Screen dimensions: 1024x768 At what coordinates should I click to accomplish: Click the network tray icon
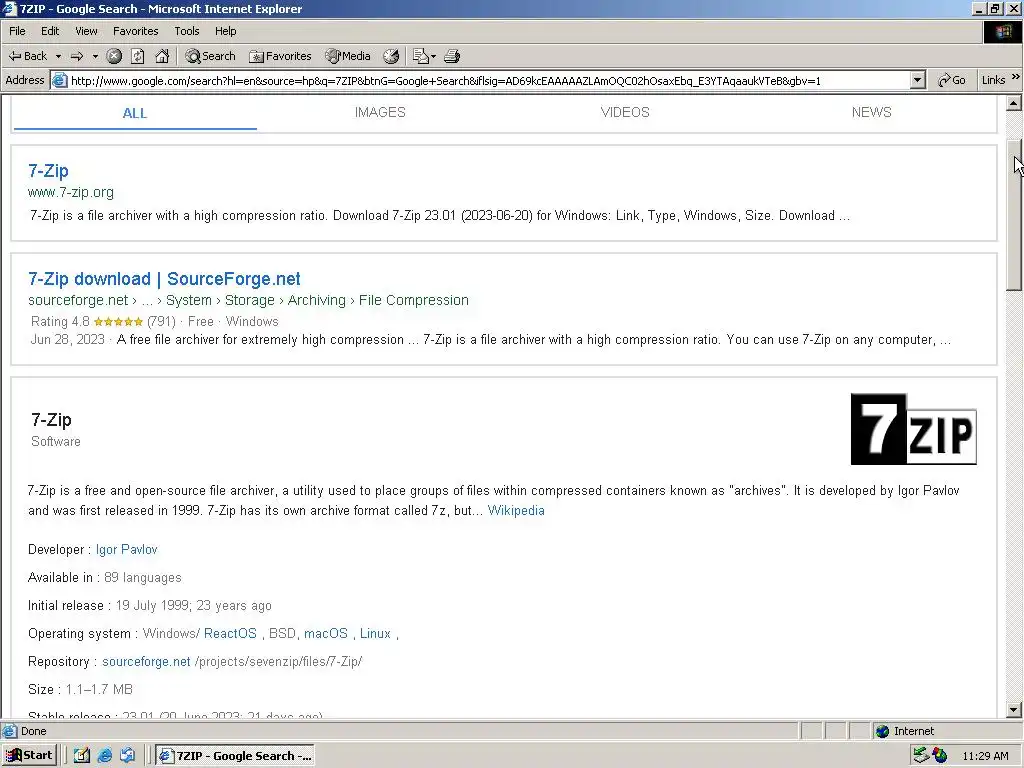pyautogui.click(x=921, y=756)
